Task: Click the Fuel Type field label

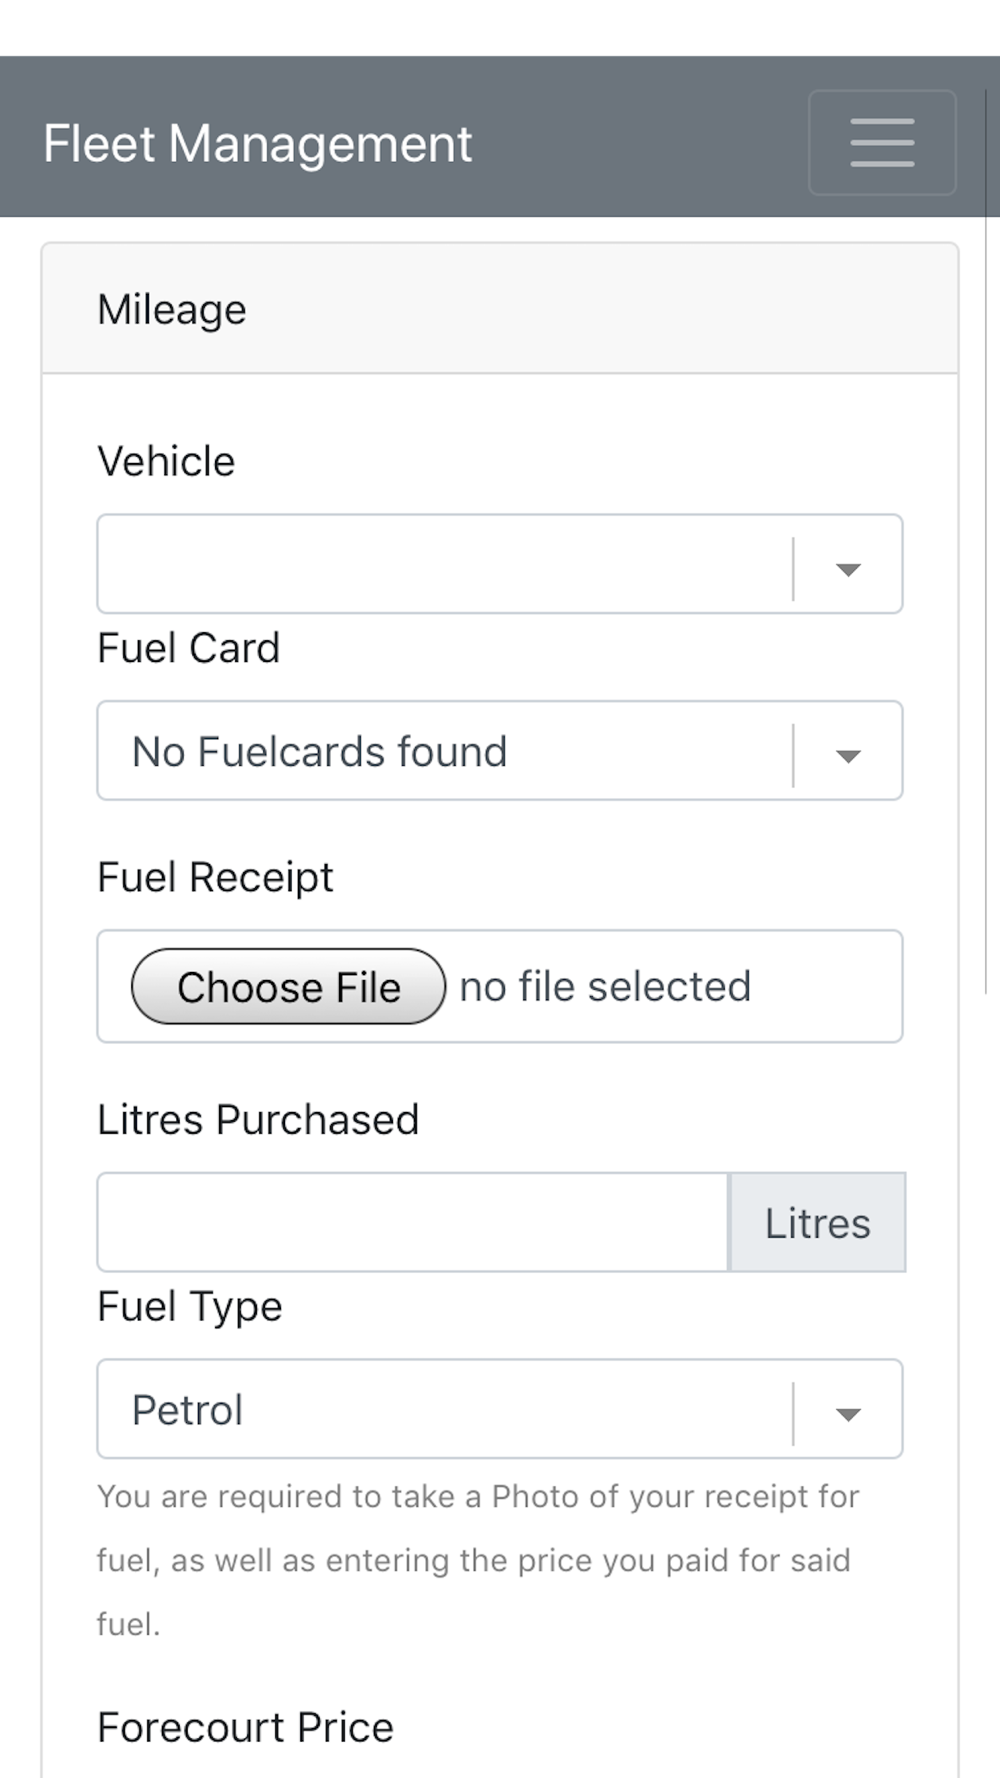Action: pyautogui.click(x=190, y=1307)
